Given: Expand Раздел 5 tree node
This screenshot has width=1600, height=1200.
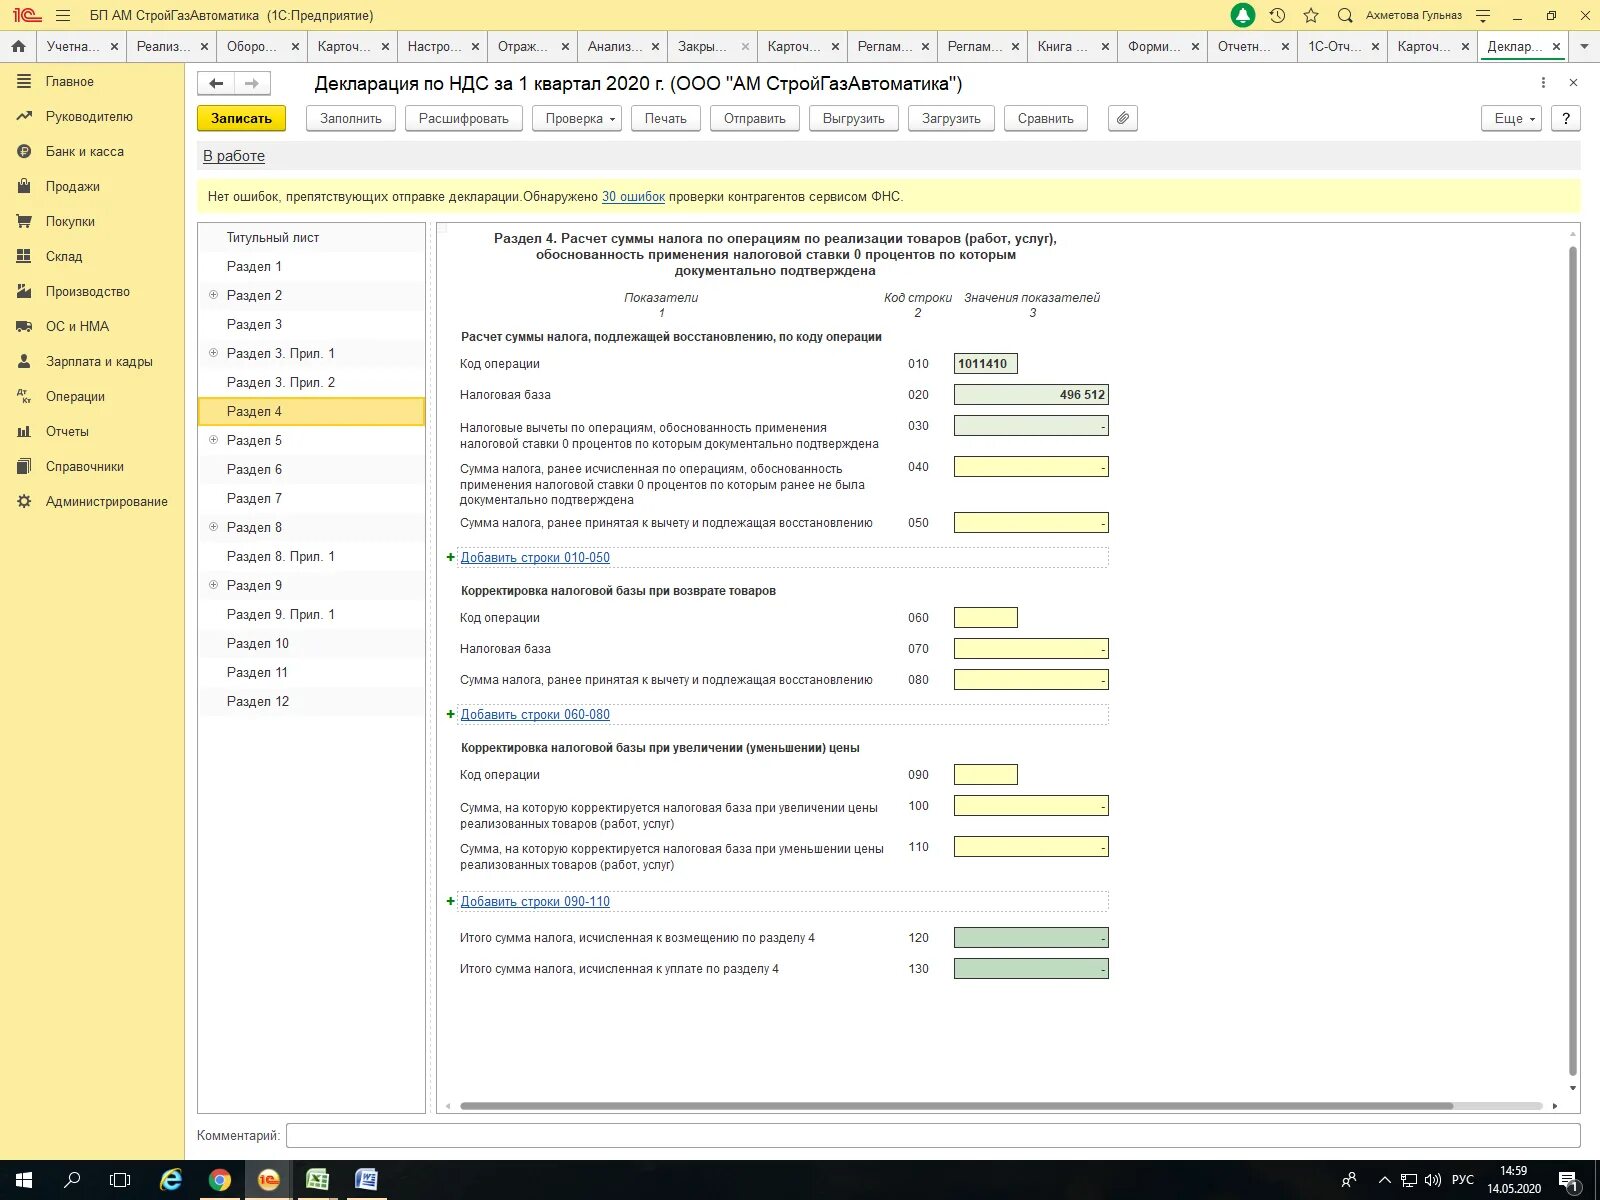Looking at the screenshot, I should click(x=213, y=440).
